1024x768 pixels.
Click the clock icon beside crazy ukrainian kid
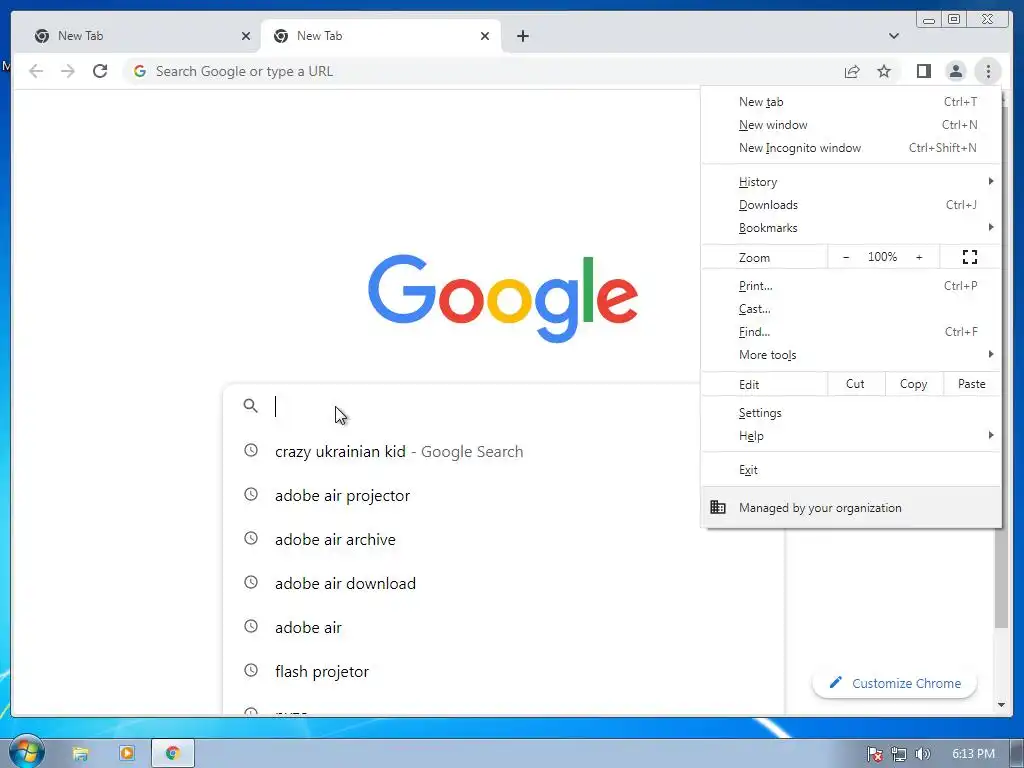click(x=251, y=451)
